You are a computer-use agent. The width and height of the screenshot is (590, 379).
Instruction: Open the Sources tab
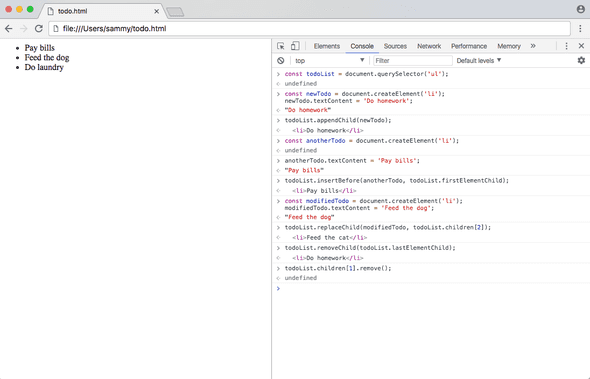pyautogui.click(x=395, y=46)
